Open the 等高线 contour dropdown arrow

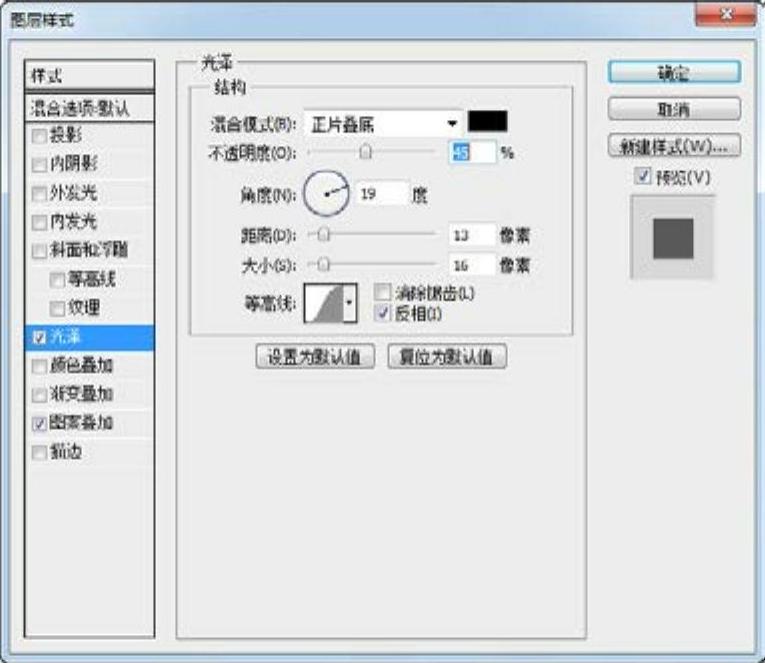[x=349, y=302]
